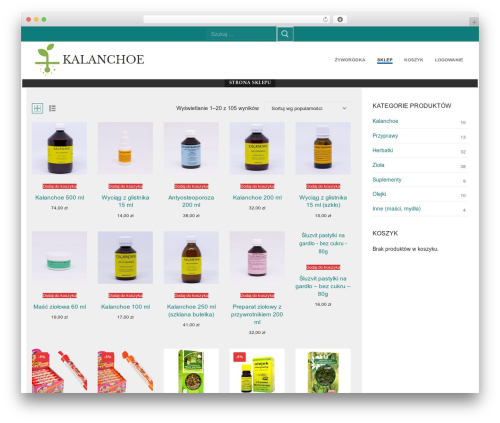Open Maść ziołowa 60 ml image
This screenshot has height=423, width=500.
(60, 257)
